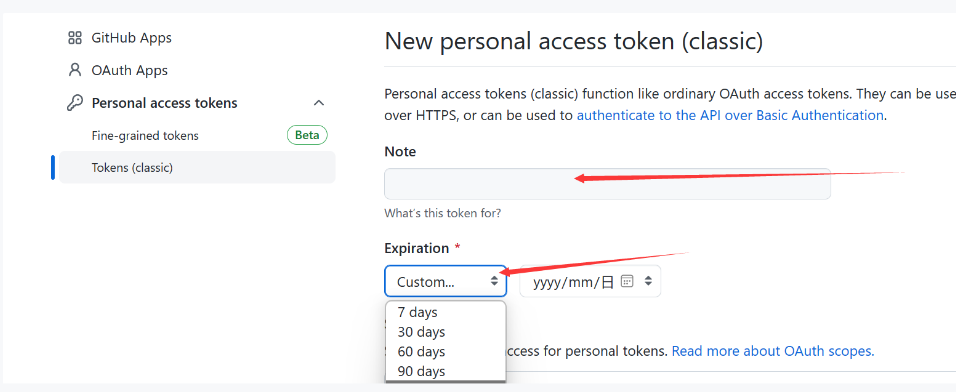
Task: Choose 30 days from expiration list
Action: [446, 332]
